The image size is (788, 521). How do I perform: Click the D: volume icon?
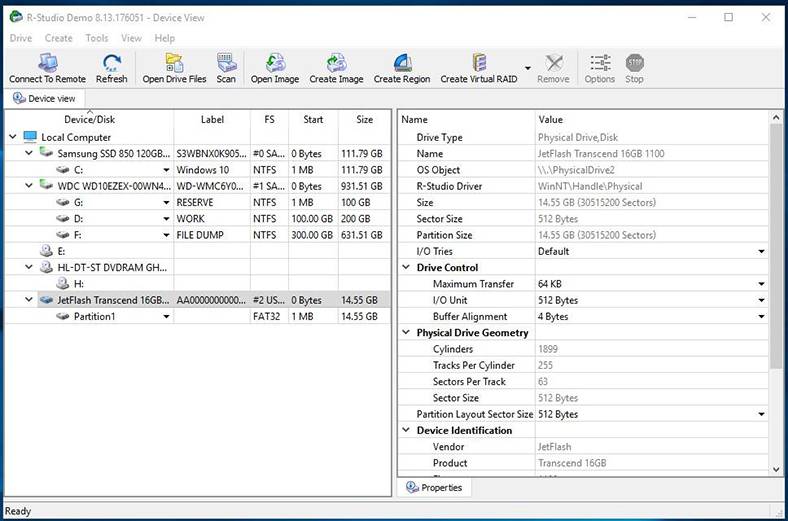tap(63, 219)
